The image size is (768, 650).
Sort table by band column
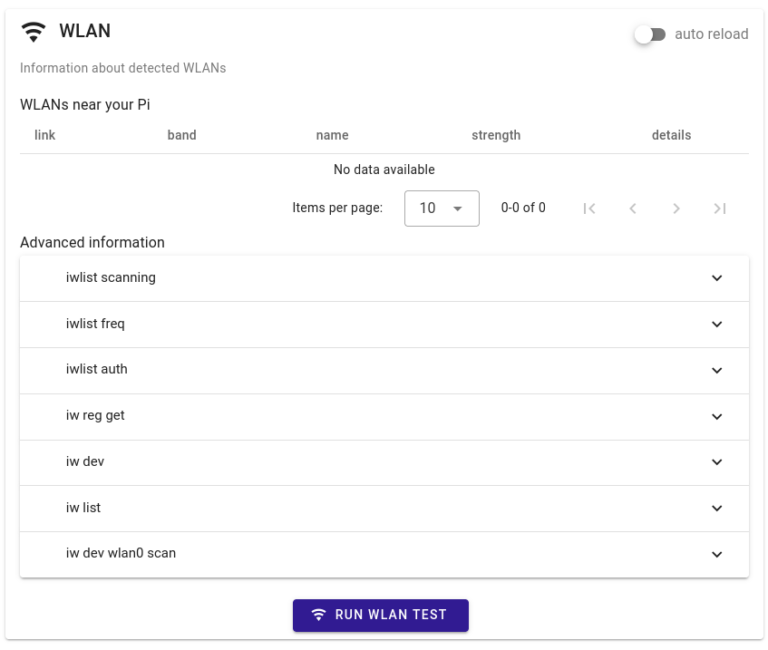click(x=181, y=135)
